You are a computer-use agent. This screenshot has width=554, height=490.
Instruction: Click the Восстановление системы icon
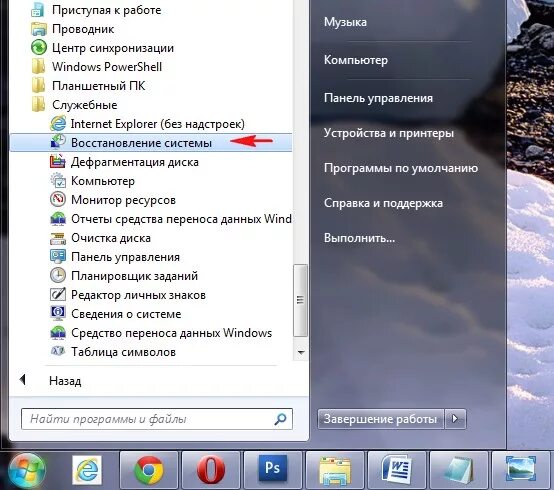[58, 142]
